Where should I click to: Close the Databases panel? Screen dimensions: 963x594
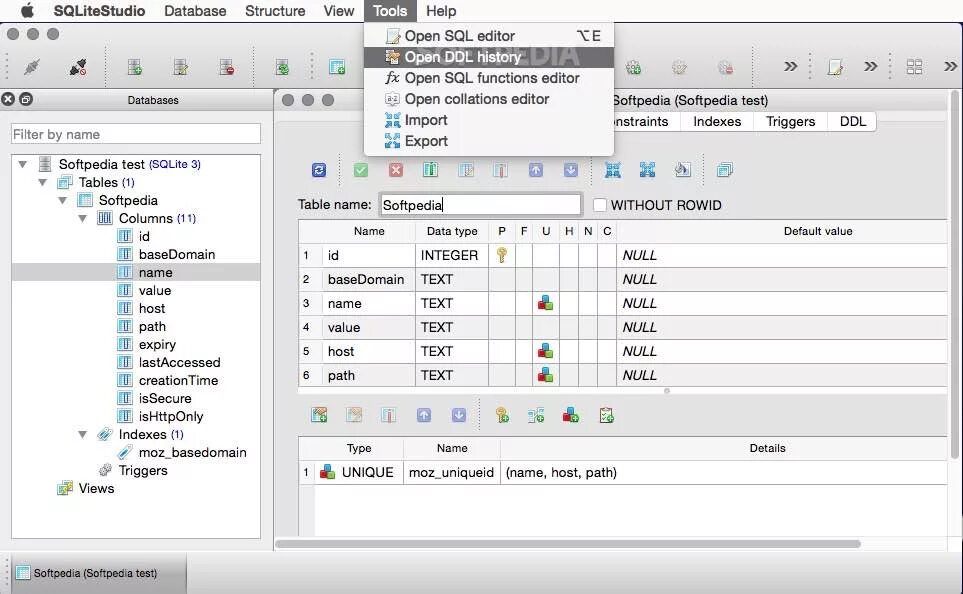coord(8,99)
